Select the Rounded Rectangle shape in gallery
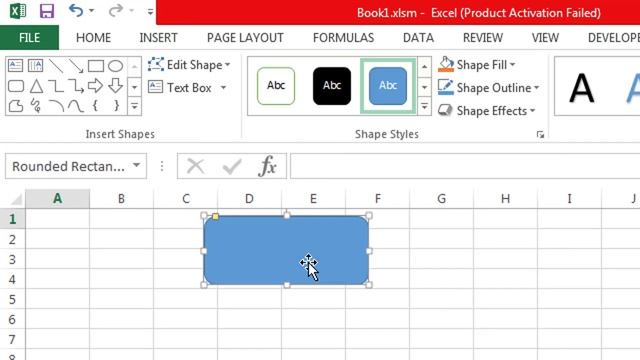 (x=16, y=86)
